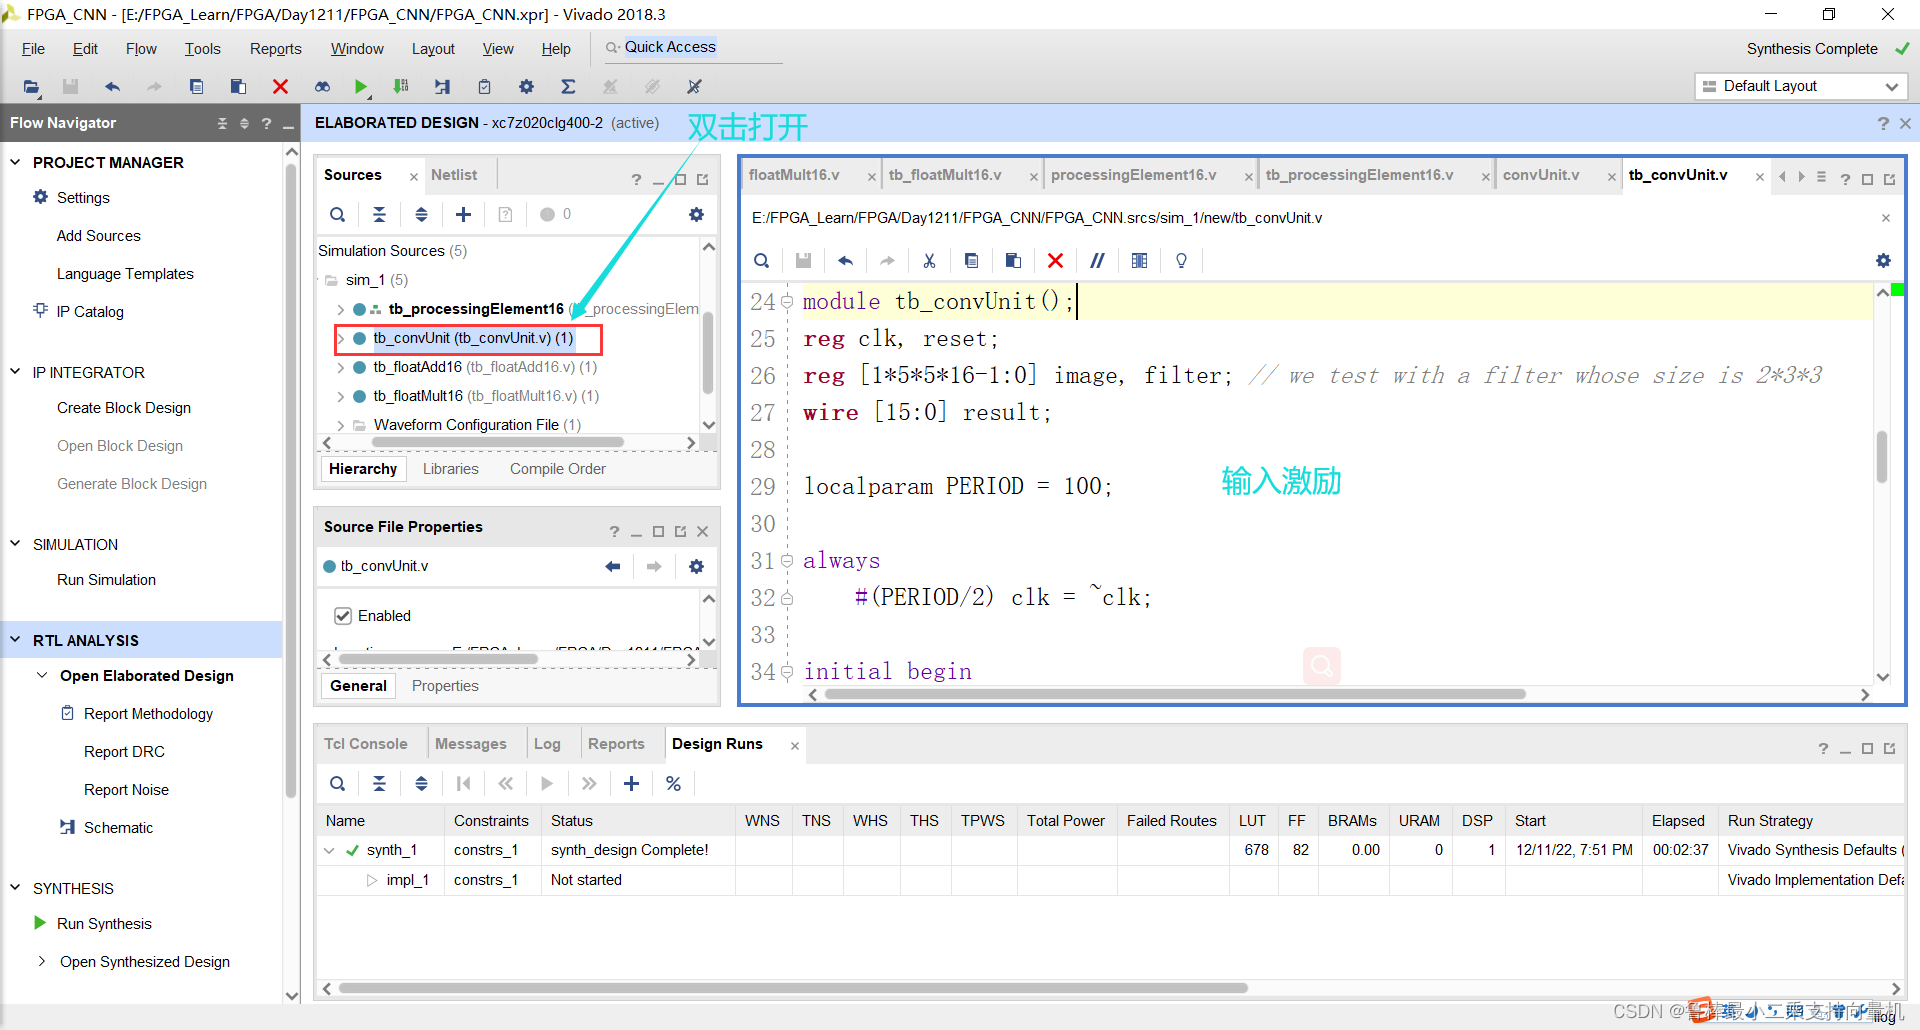Collapse Open Elaborated Design group
Screen dimensions: 1920x1030
click(x=42, y=676)
